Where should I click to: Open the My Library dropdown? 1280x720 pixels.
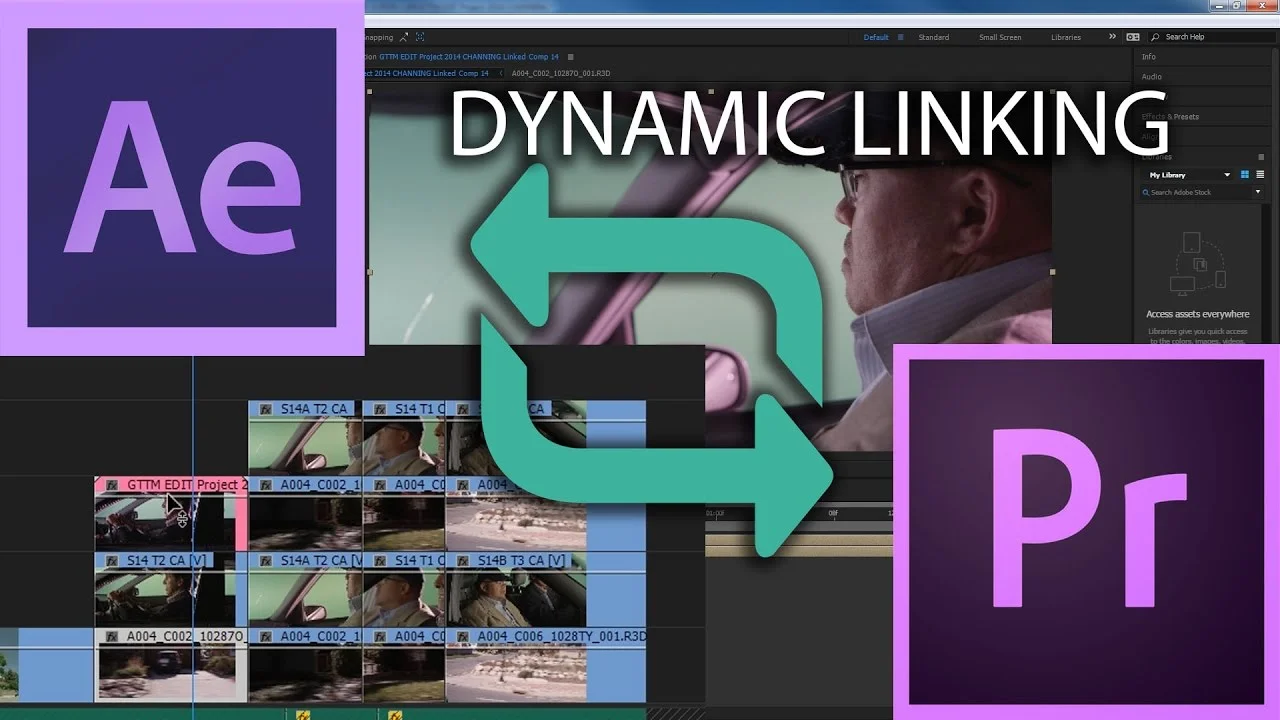pyautogui.click(x=1190, y=175)
